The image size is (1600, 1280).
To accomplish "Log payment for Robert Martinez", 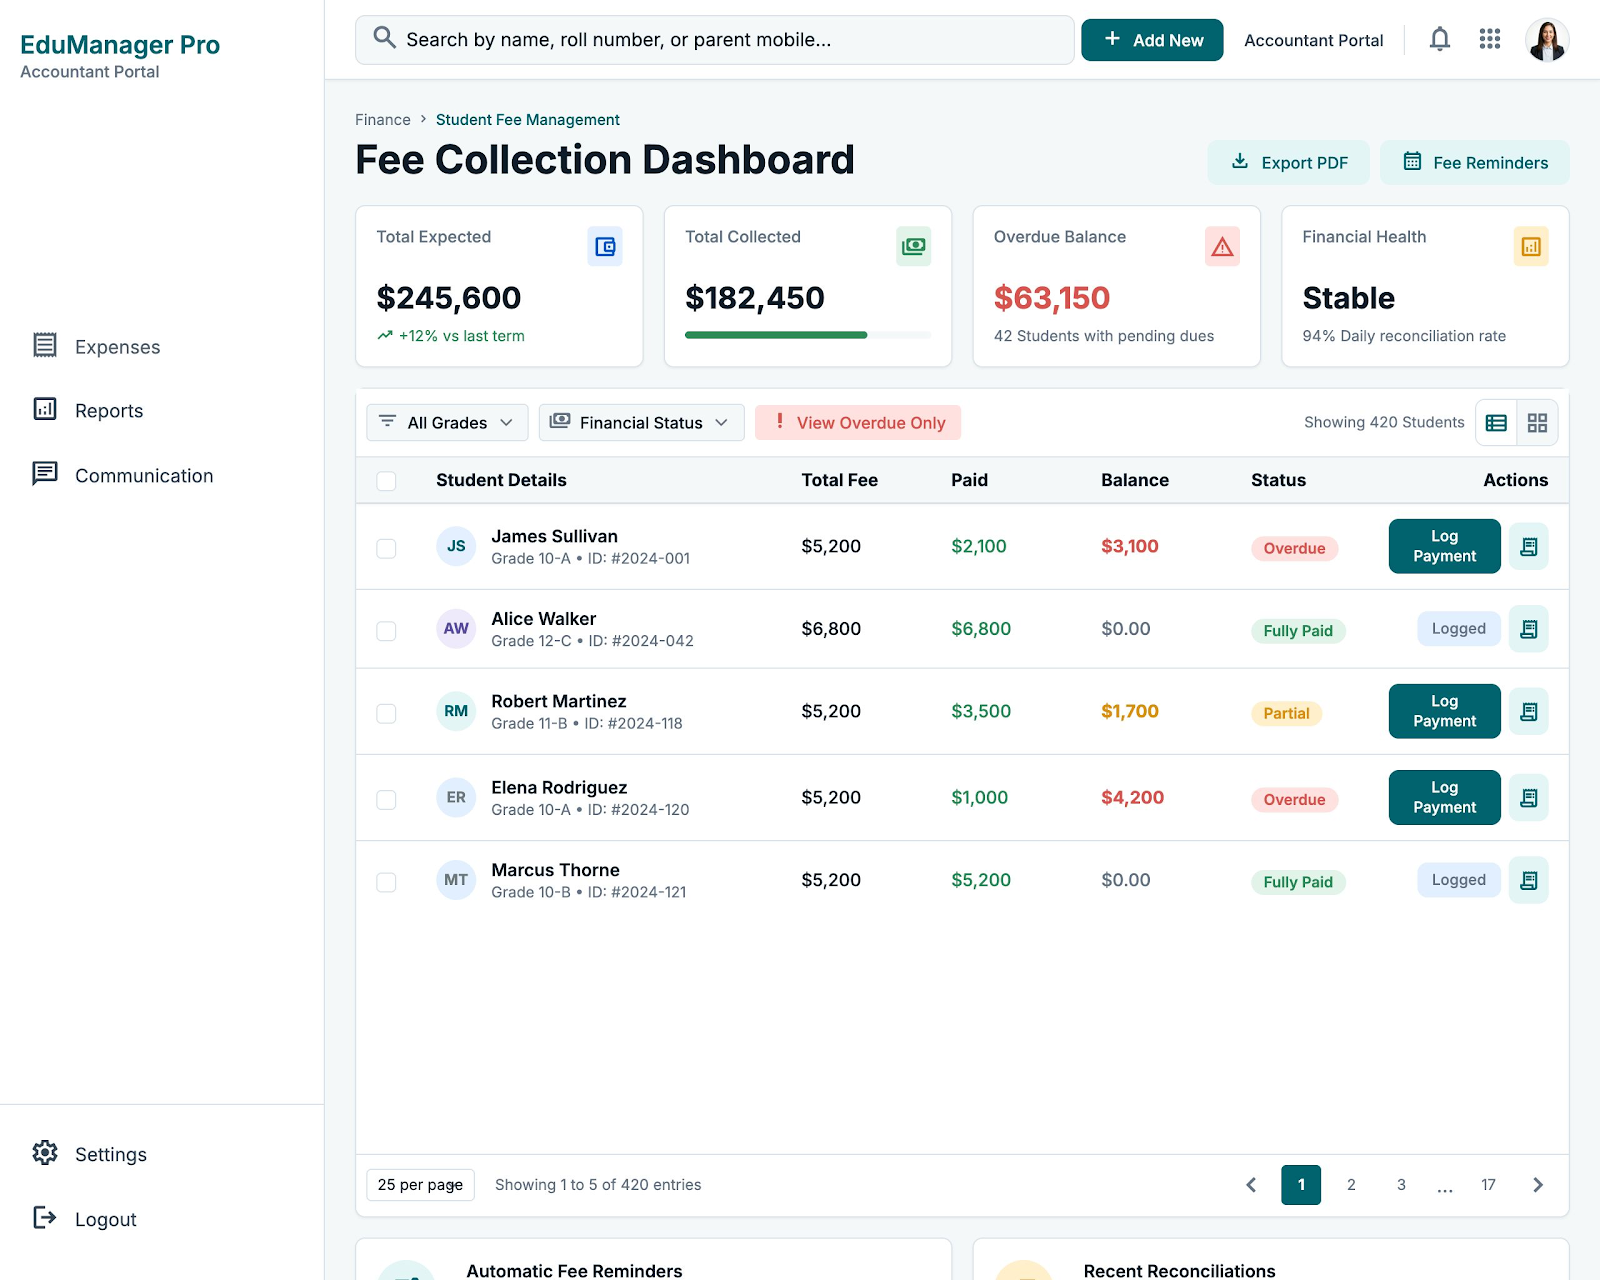I will click(1444, 711).
